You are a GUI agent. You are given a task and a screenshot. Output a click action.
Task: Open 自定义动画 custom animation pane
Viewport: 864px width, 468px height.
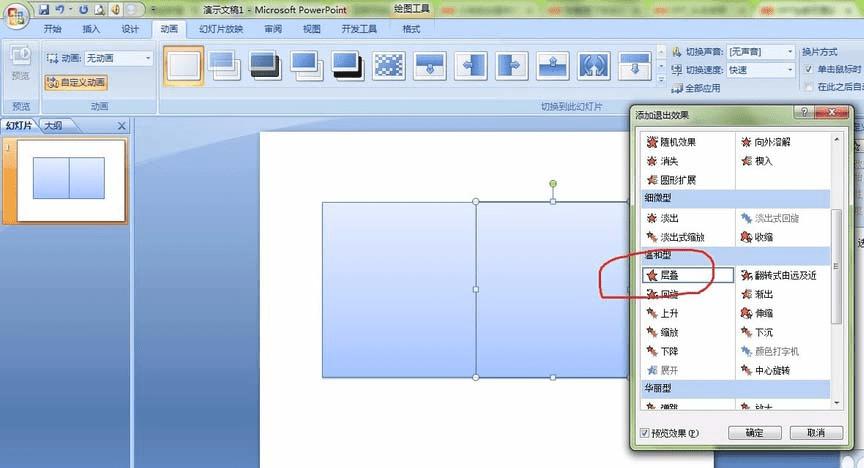[76, 82]
